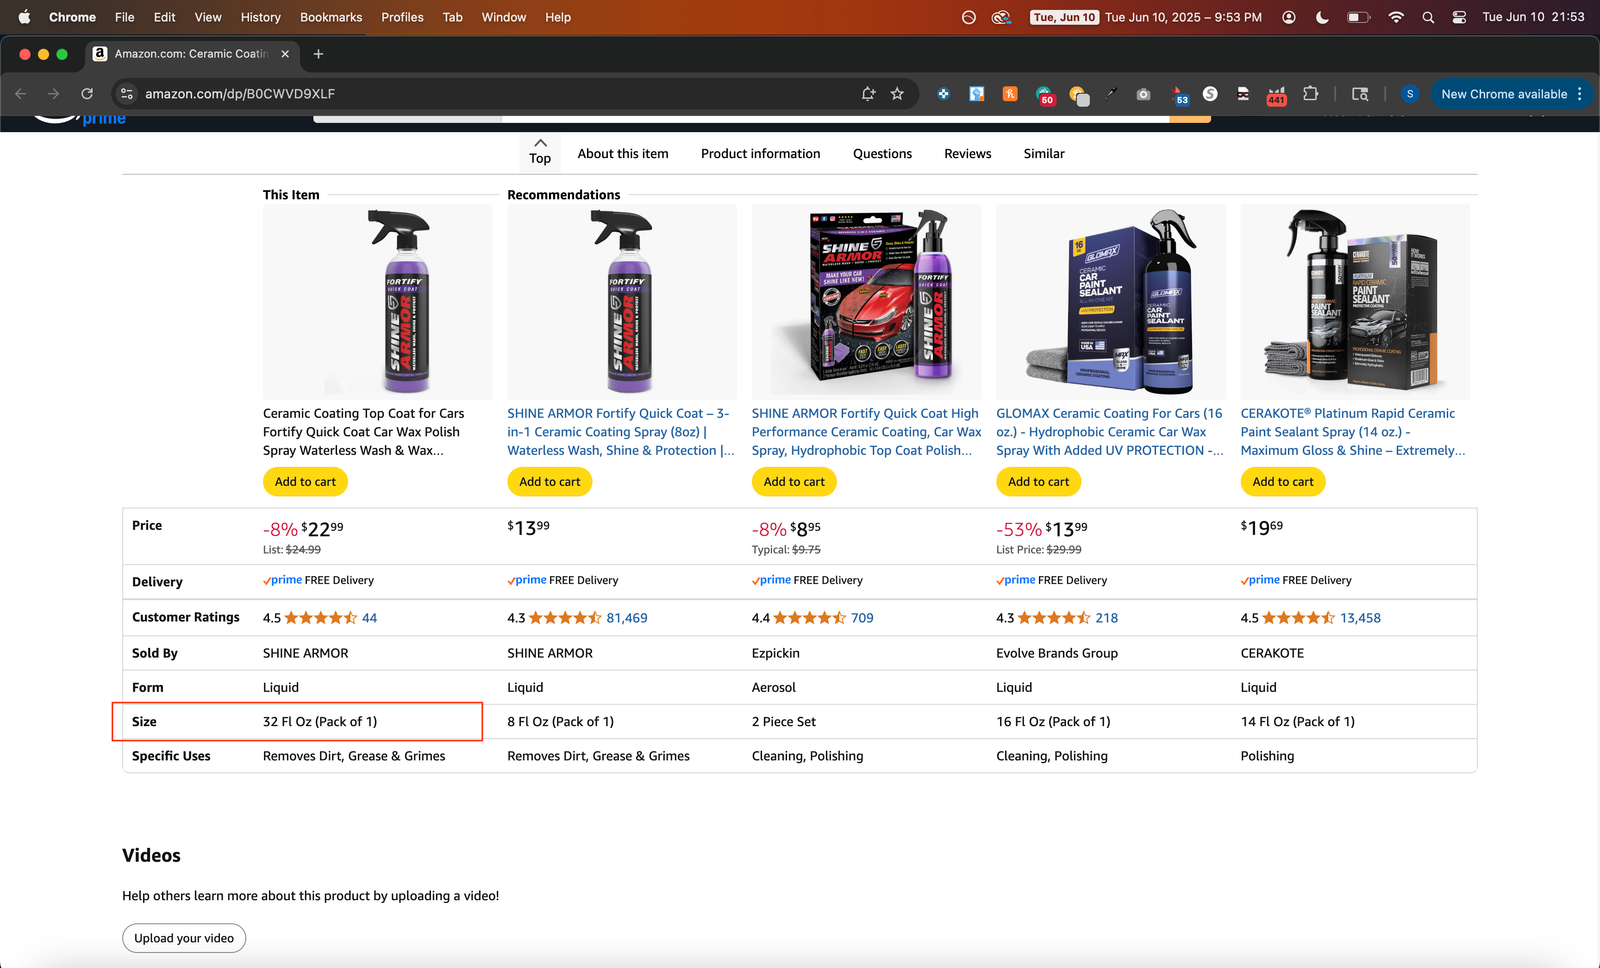This screenshot has width=1600, height=968.
Task: Click the SHINE ARMOR 8oz bottle image
Action: [622, 302]
